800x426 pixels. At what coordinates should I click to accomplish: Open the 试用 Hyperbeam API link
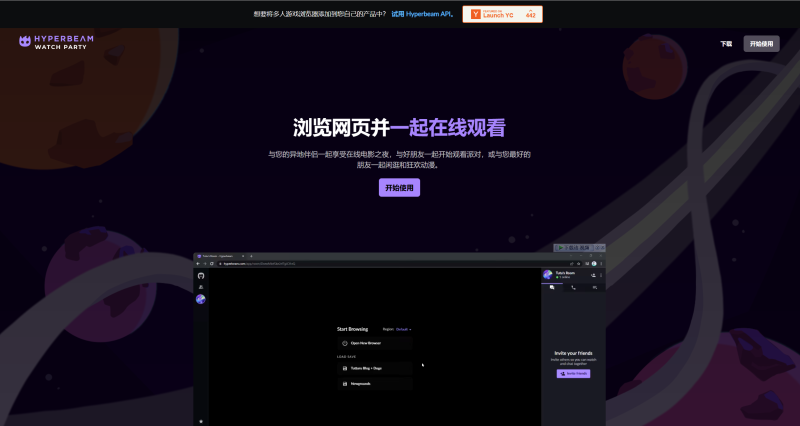pos(421,14)
